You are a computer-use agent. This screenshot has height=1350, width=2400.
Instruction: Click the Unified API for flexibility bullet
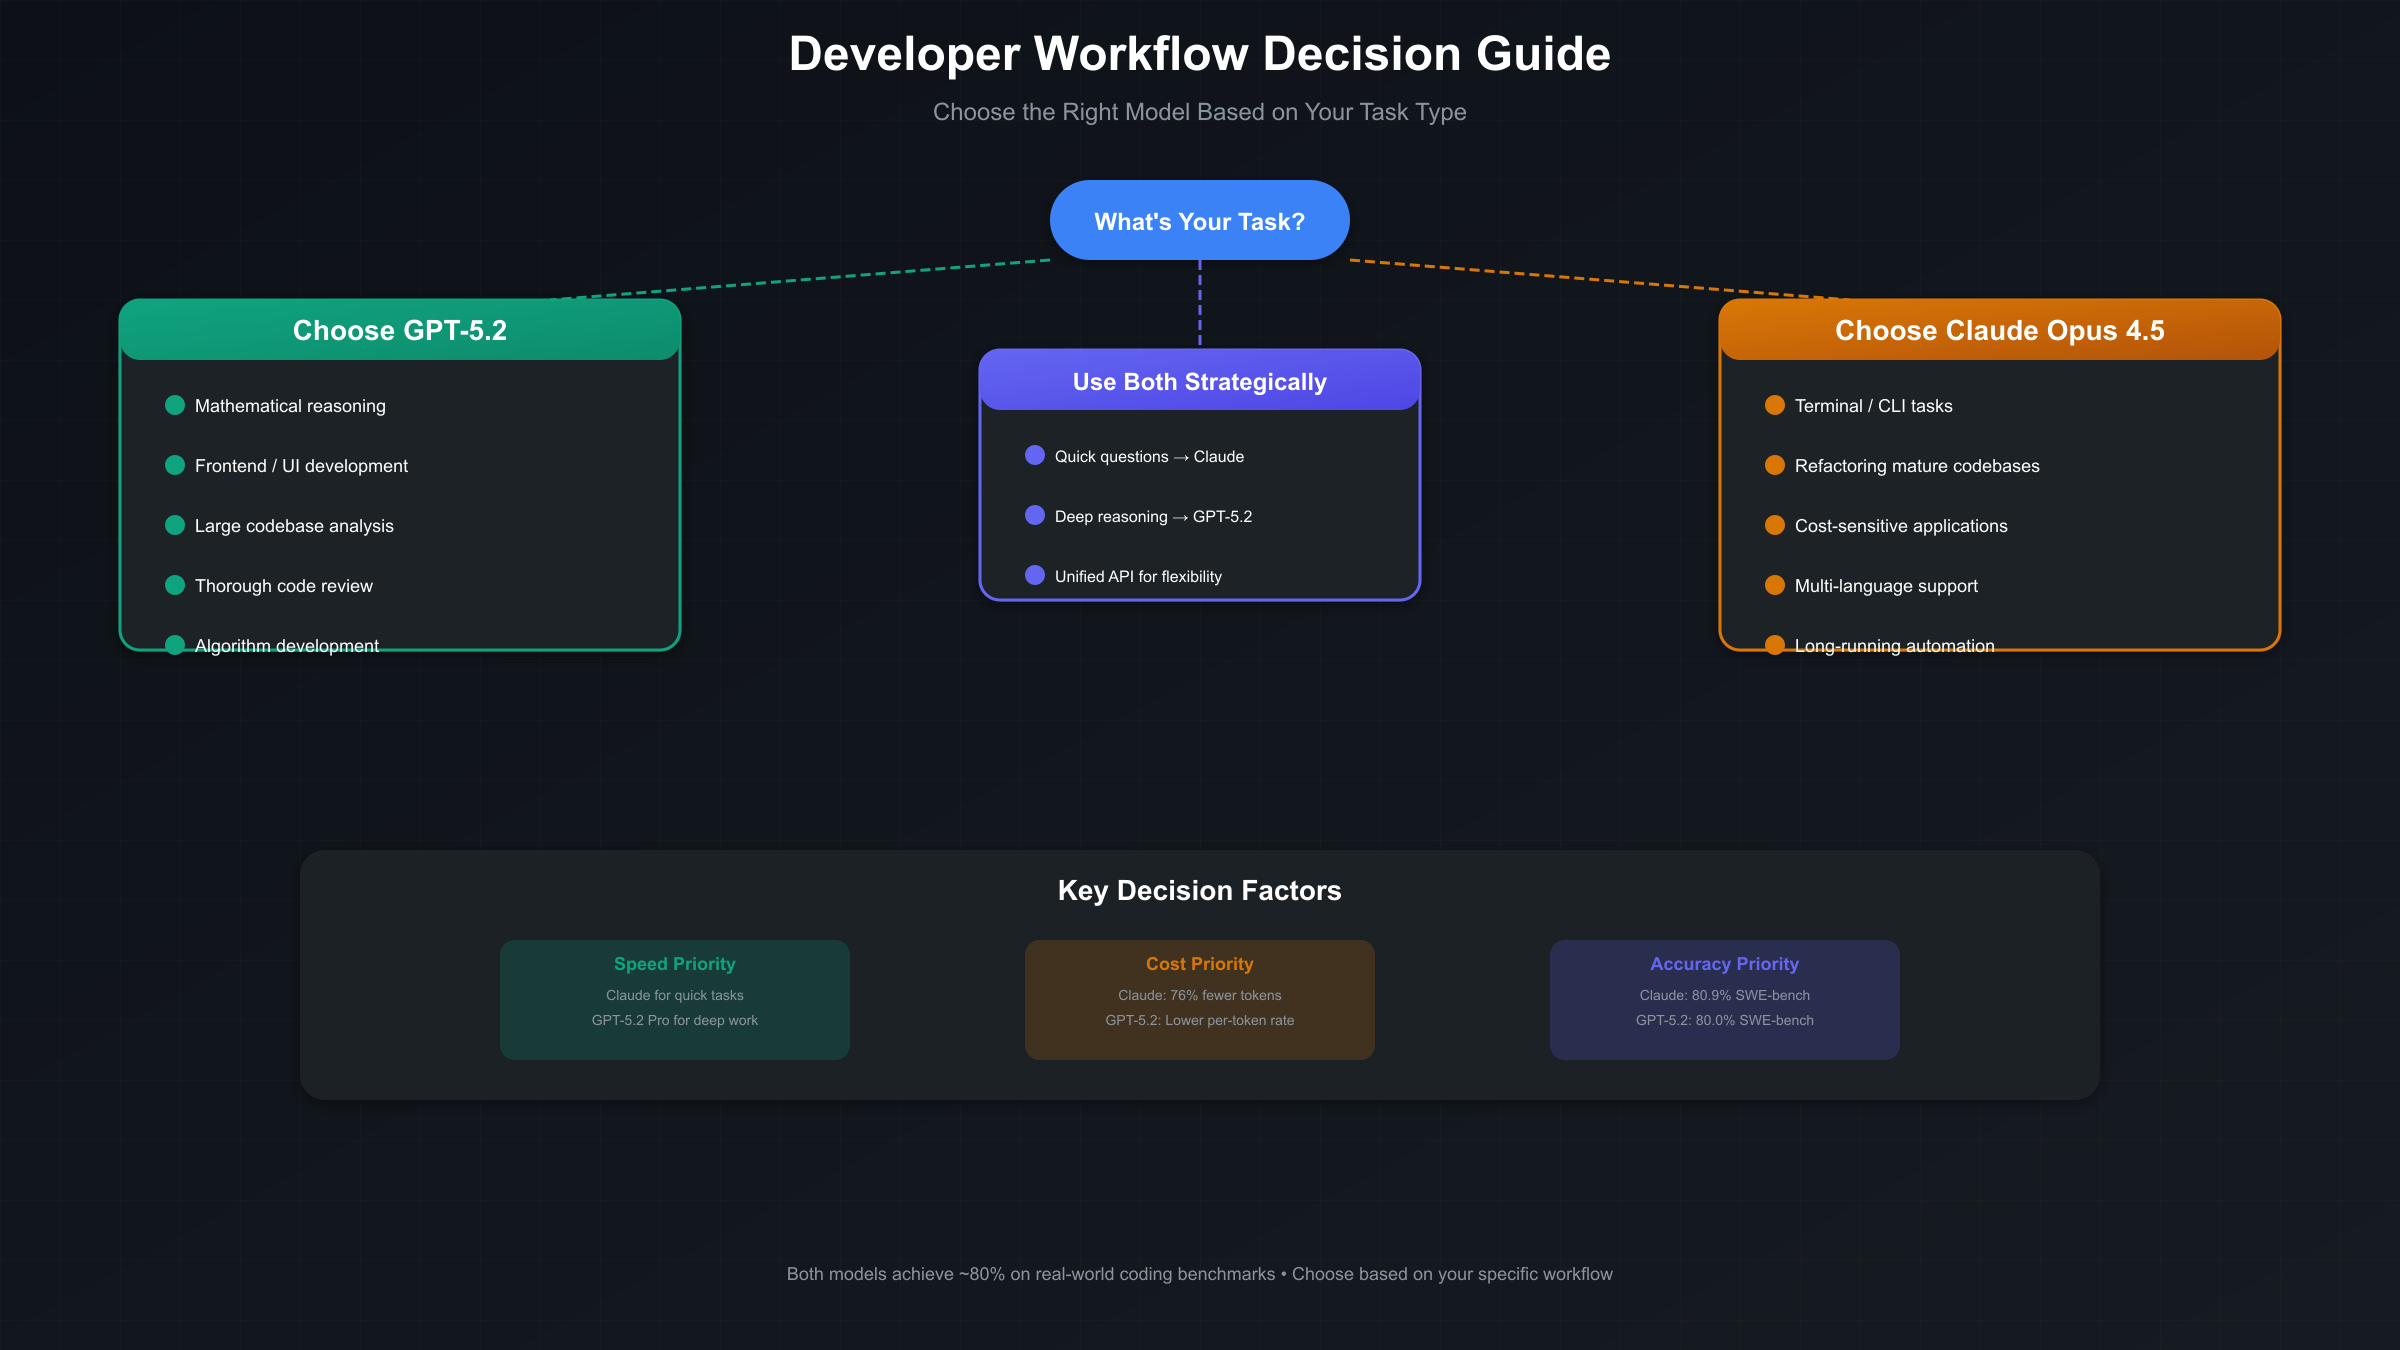1035,576
